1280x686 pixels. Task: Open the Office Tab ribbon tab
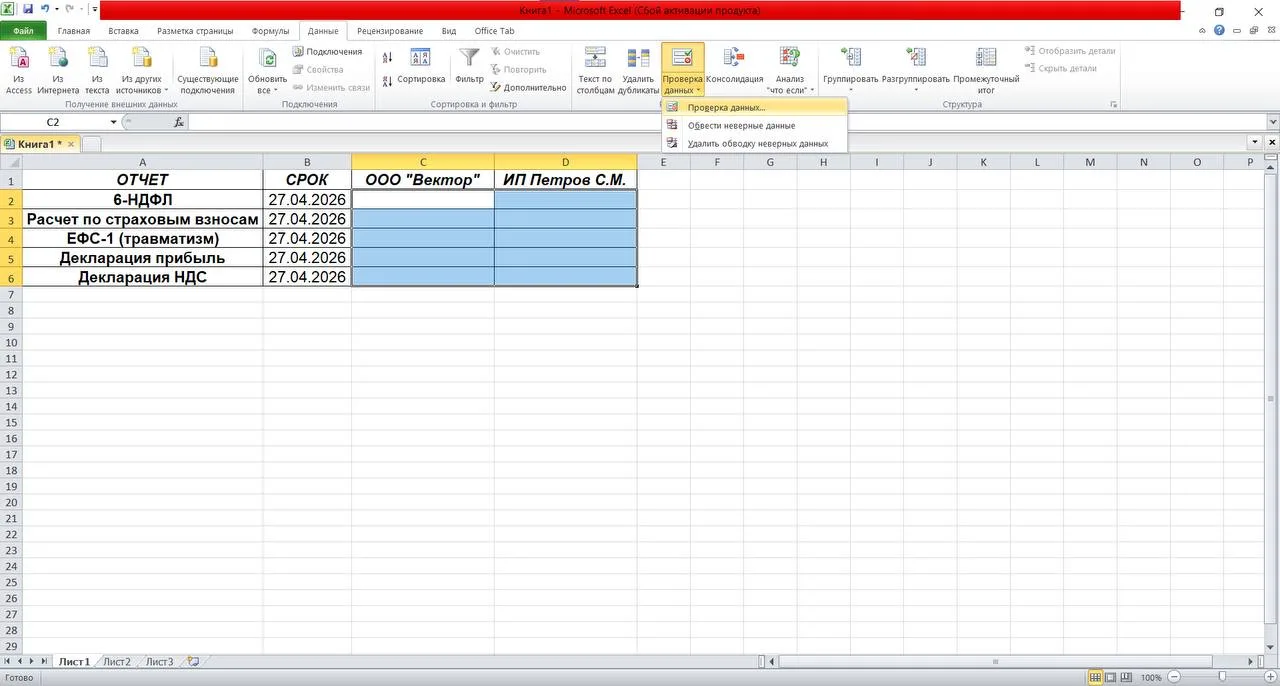click(x=494, y=31)
